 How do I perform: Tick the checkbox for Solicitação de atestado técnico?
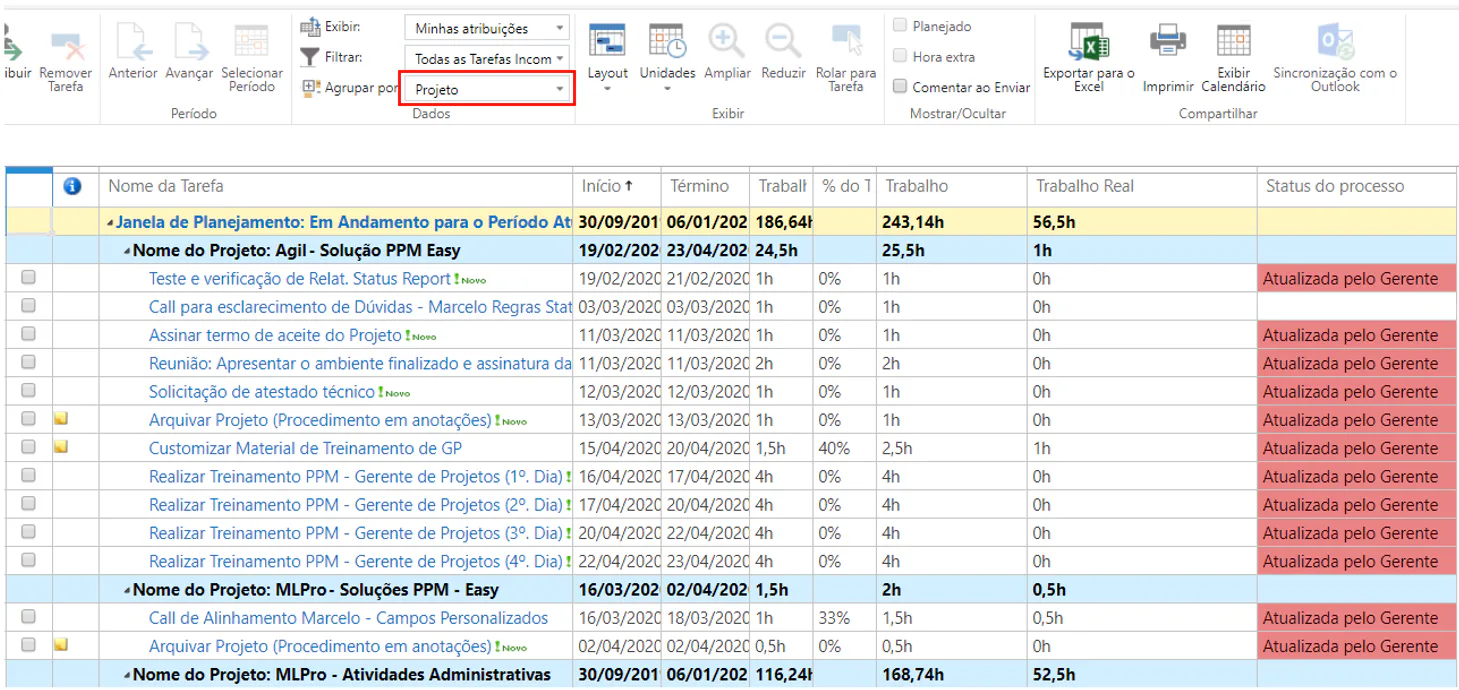click(x=28, y=391)
